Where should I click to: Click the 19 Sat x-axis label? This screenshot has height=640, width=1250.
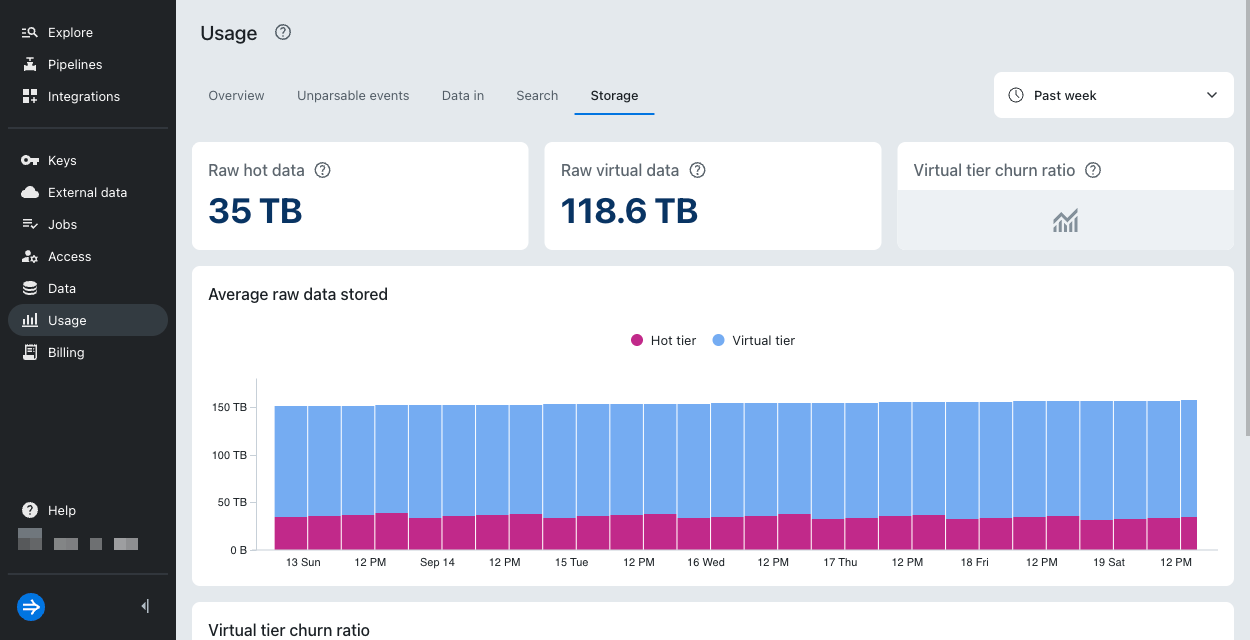point(1109,562)
